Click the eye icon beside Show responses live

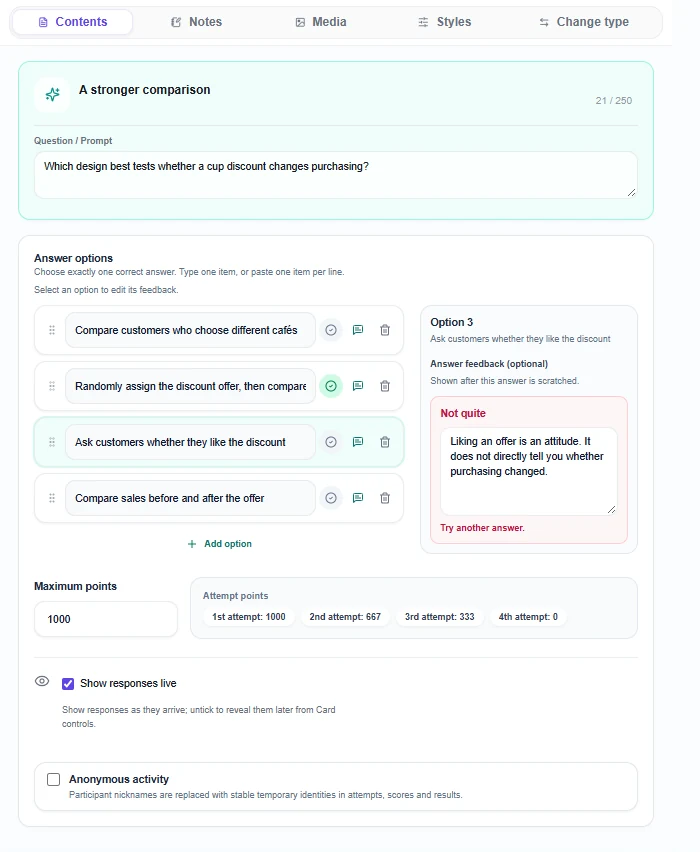42,681
